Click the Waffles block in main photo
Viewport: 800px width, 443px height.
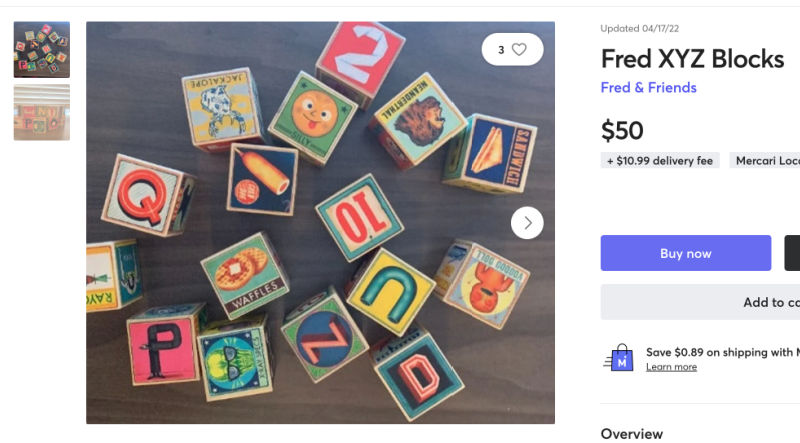[x=244, y=273]
